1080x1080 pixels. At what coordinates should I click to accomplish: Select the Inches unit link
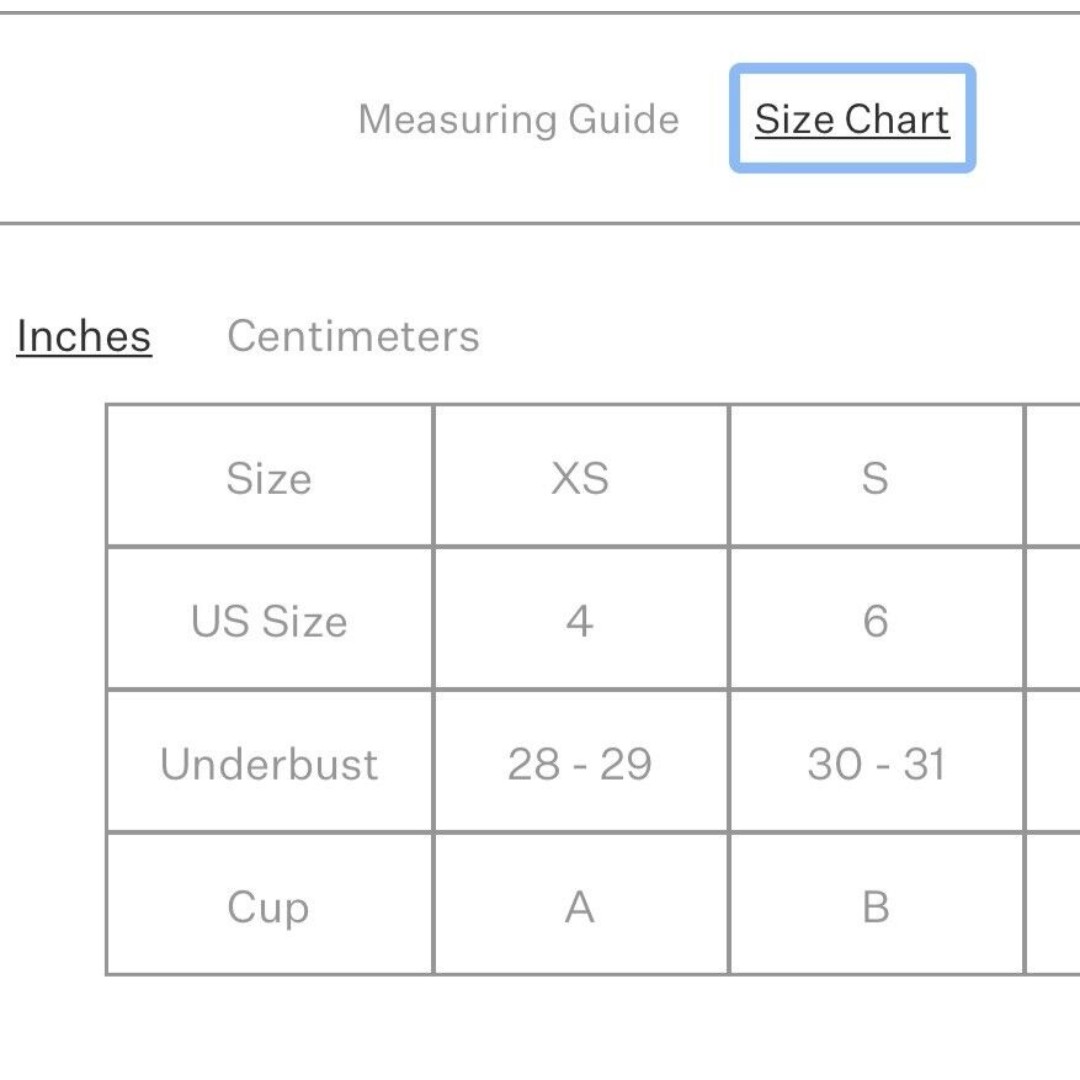point(84,336)
